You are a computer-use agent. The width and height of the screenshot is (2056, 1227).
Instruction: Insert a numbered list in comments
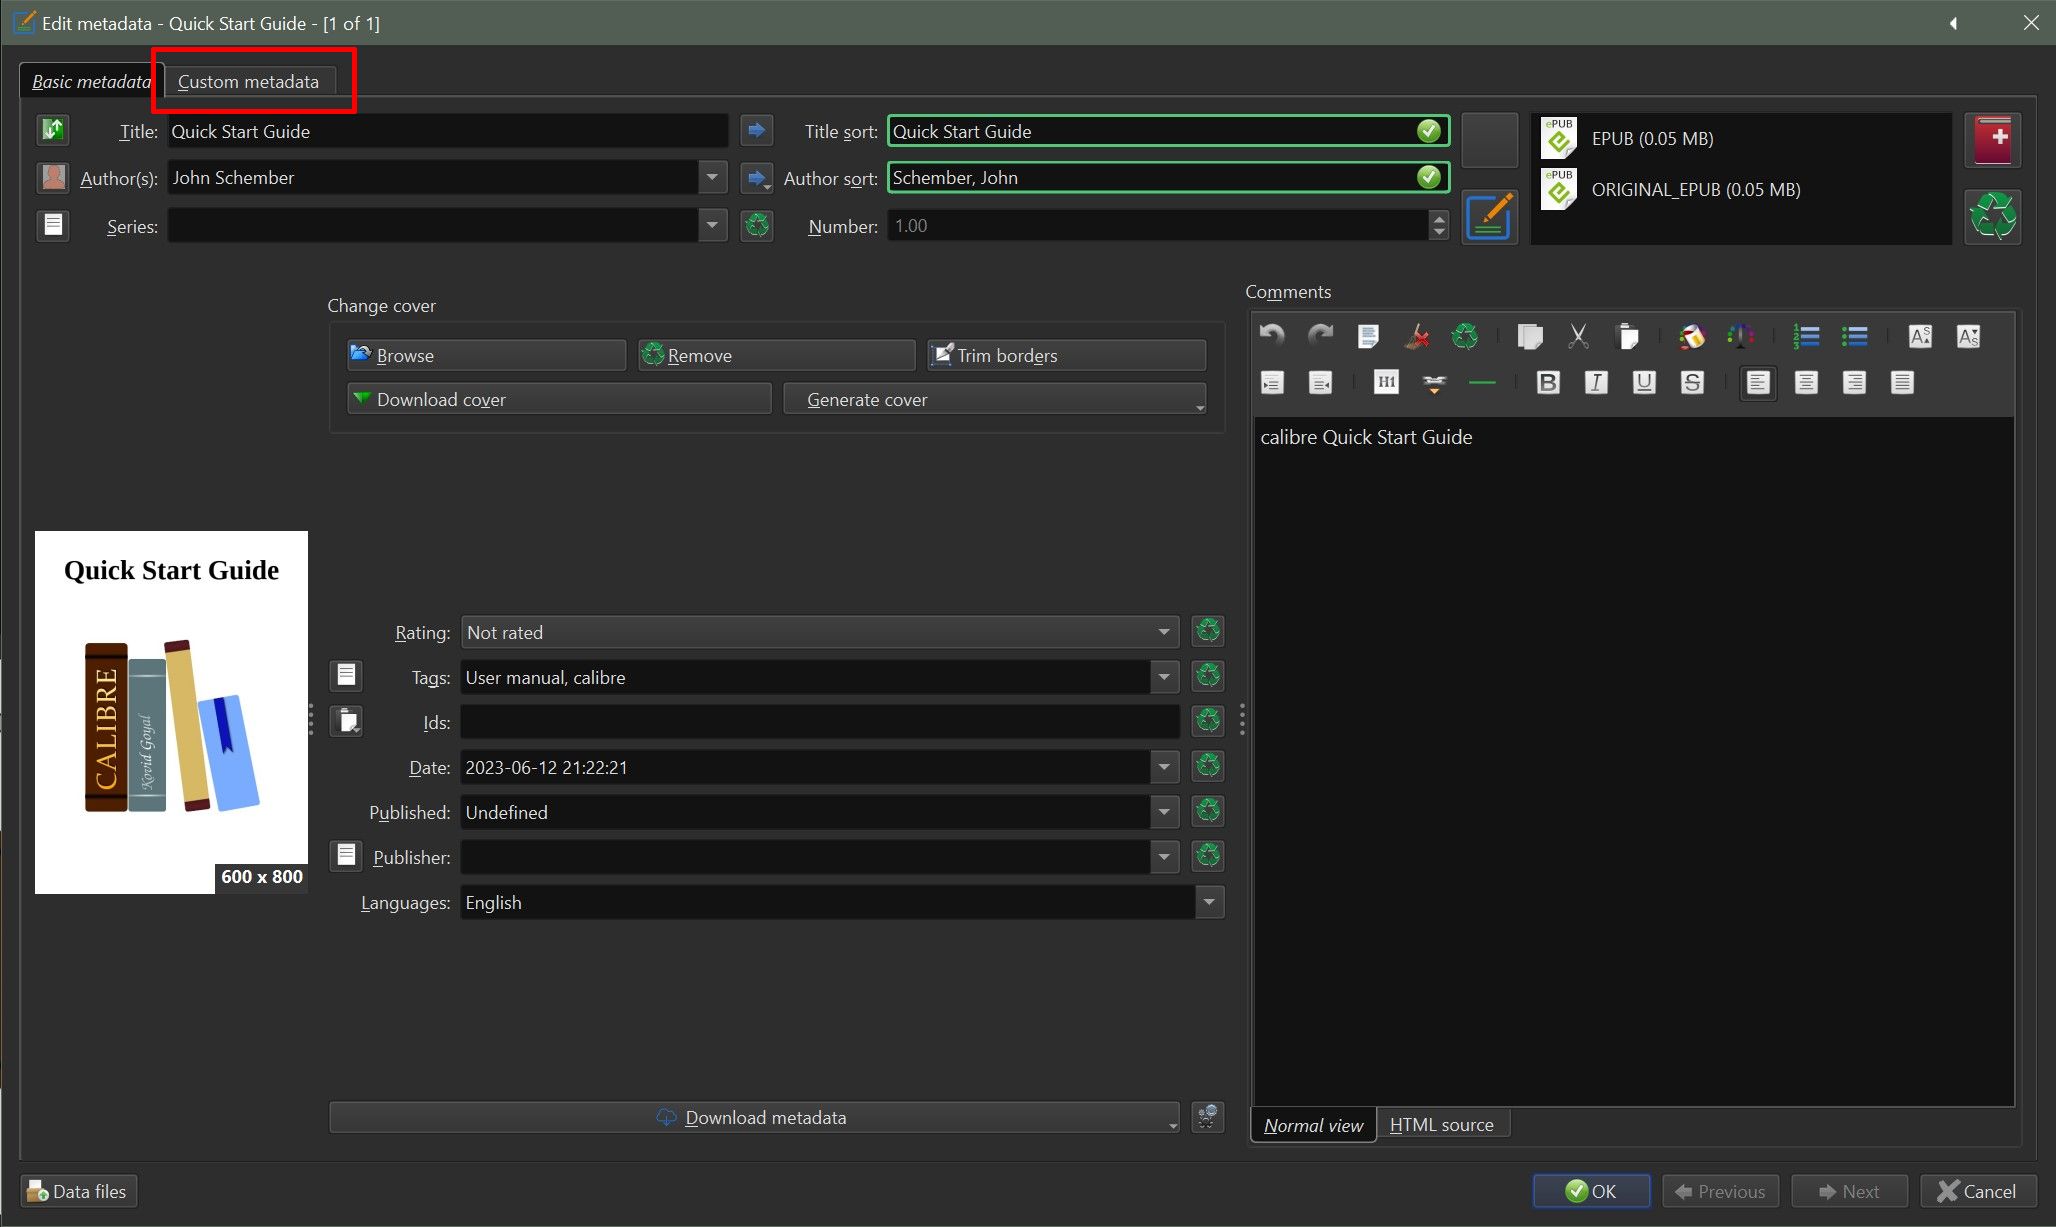coord(1806,337)
